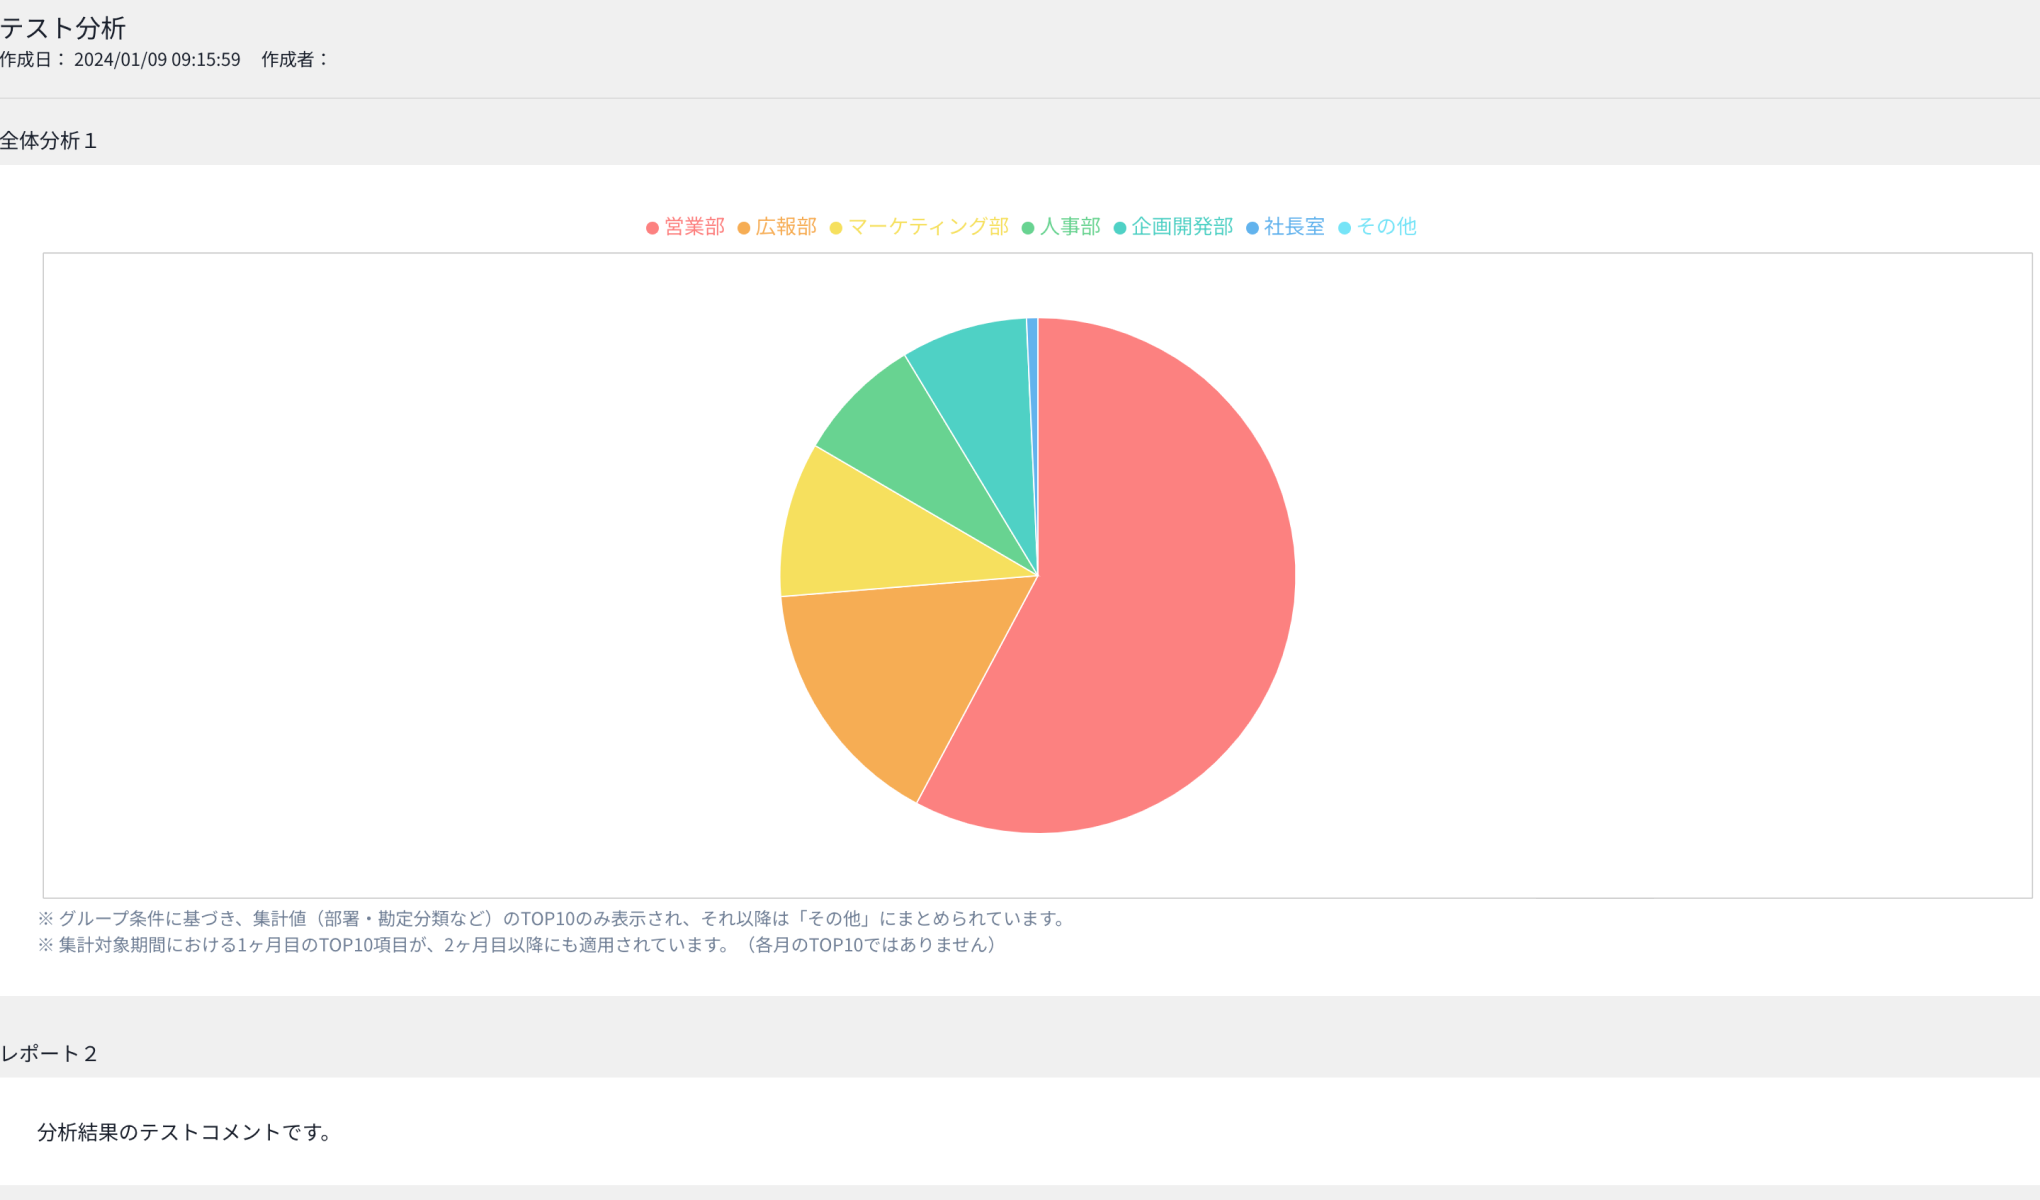Click the yellow マーケティング部 legend dot
Viewport: 2040px width, 1200px height.
836,228
